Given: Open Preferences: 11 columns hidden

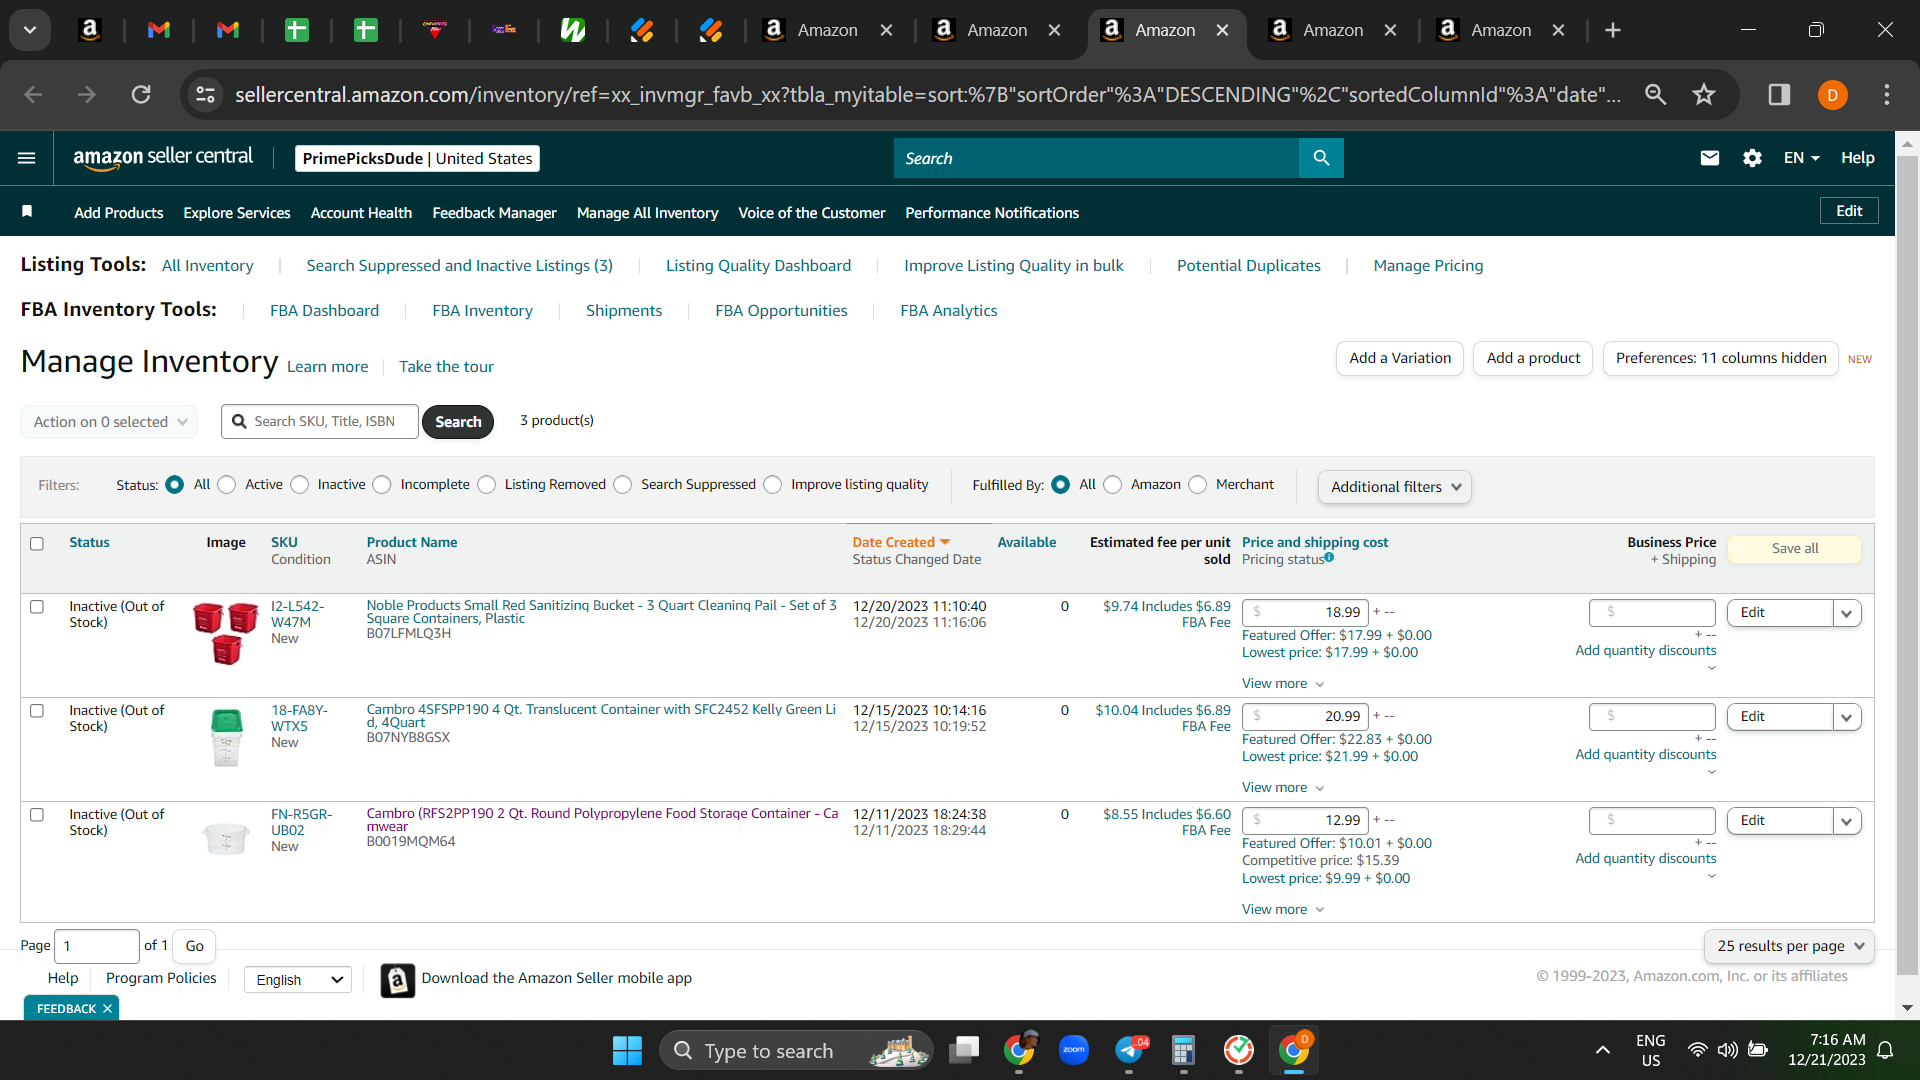Looking at the screenshot, I should click(x=1721, y=358).
